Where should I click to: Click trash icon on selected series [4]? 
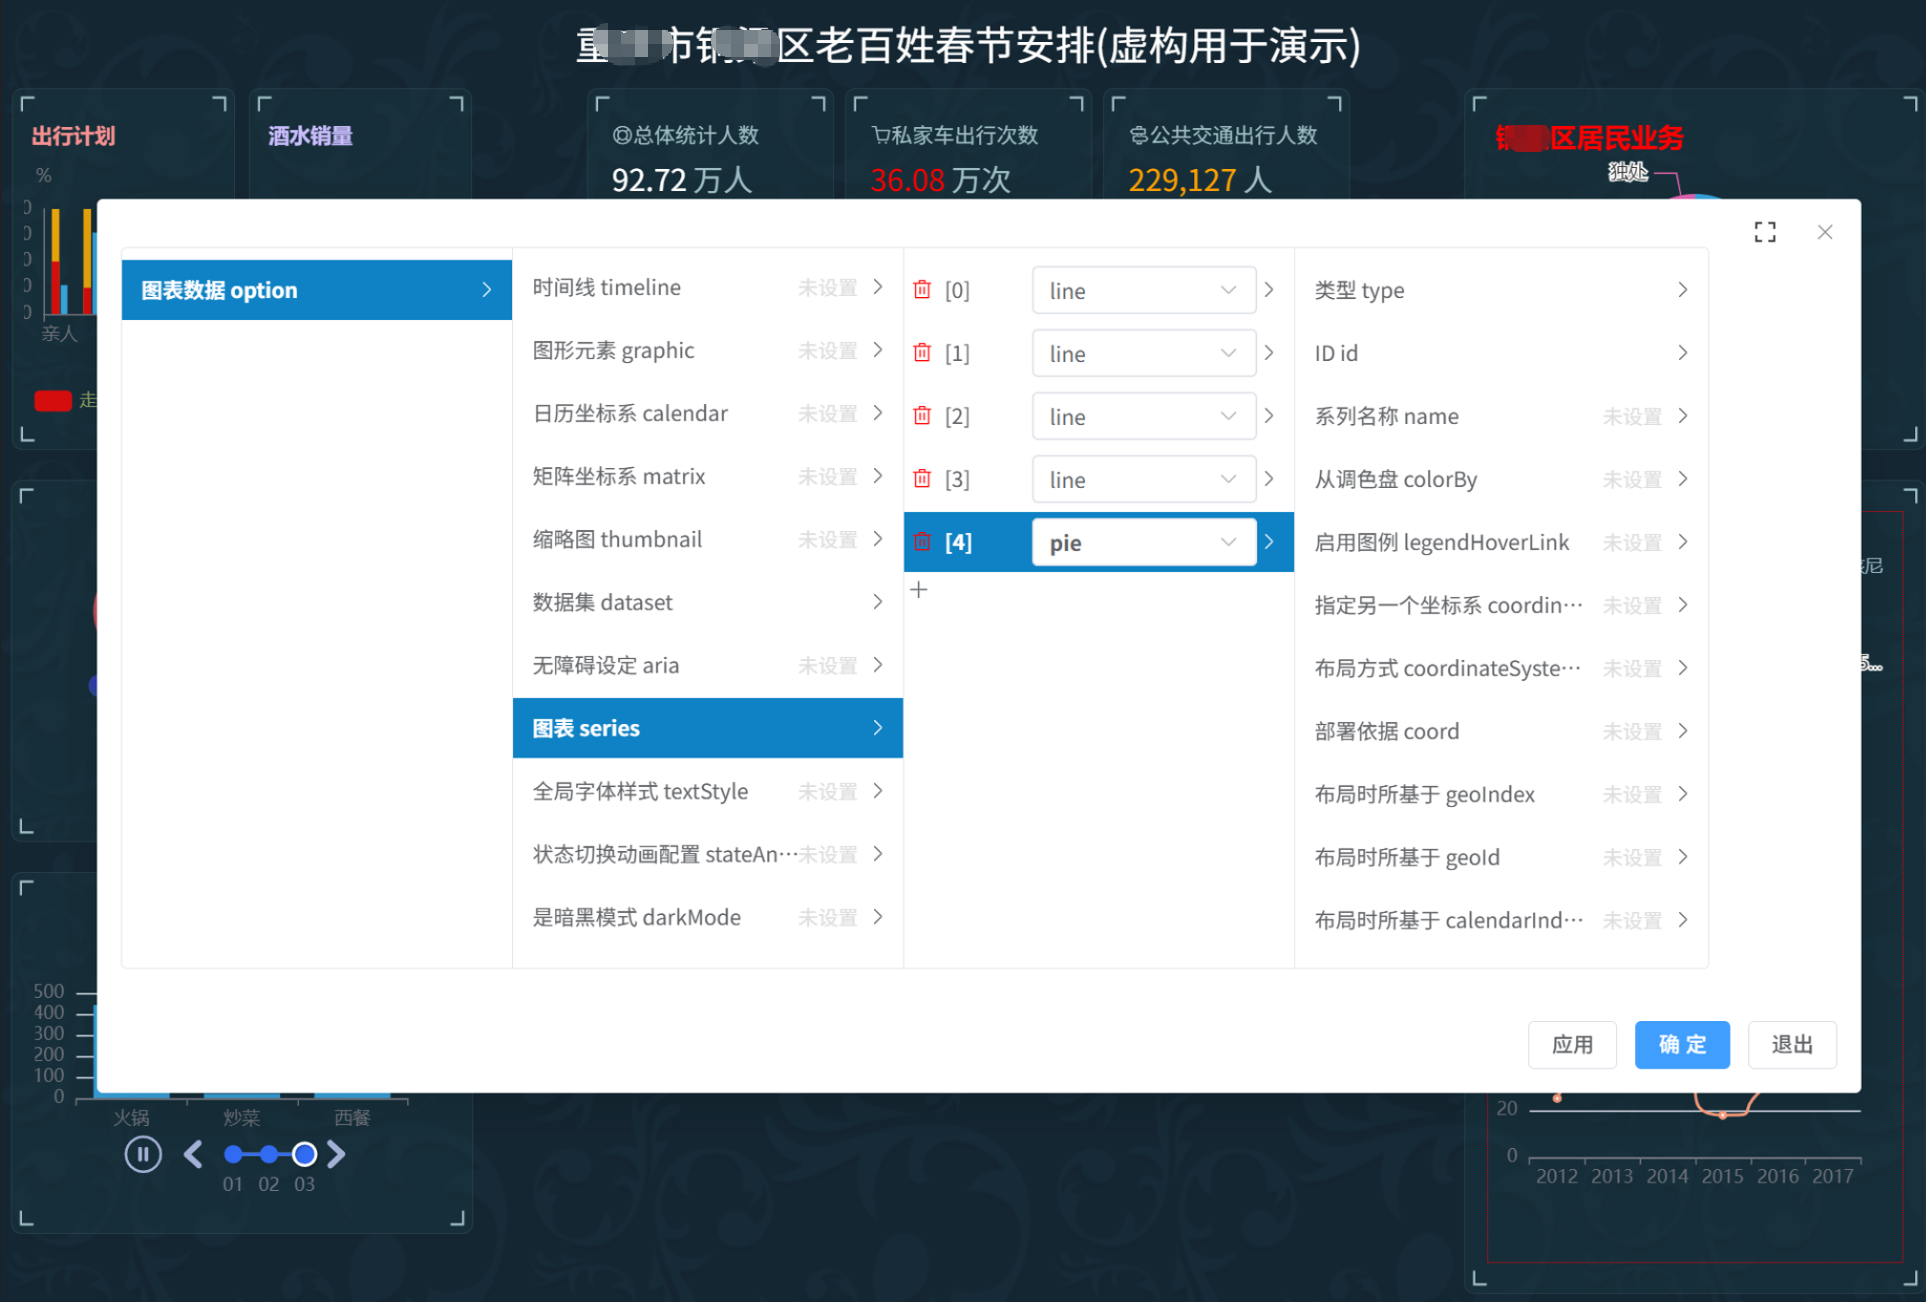[x=922, y=542]
